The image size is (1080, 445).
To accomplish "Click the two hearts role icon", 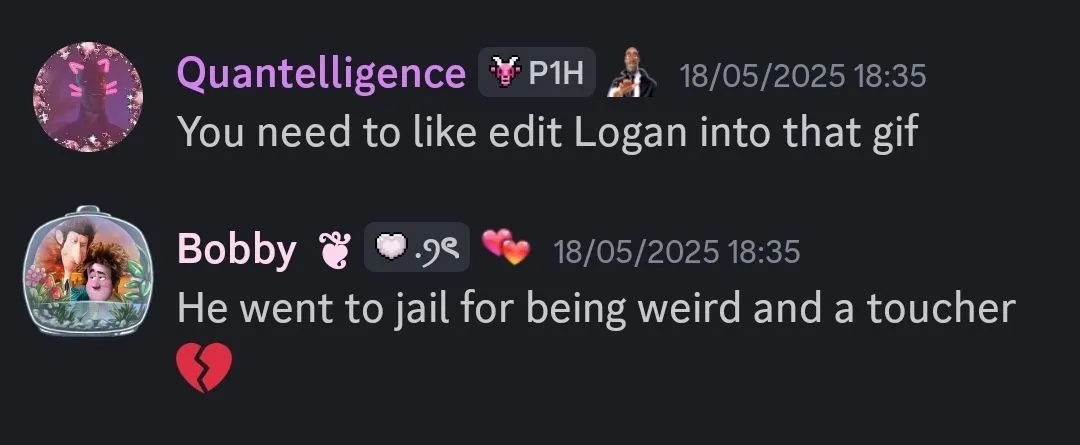I will [x=506, y=247].
